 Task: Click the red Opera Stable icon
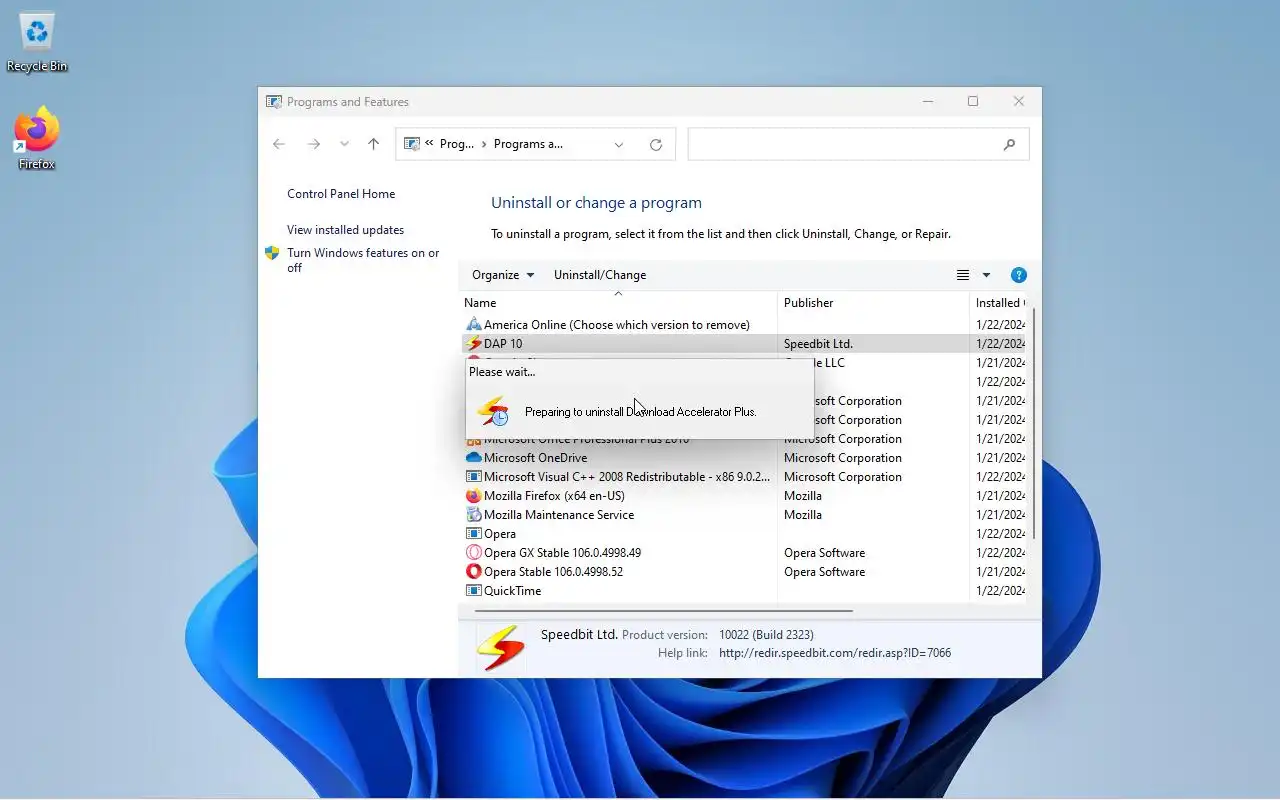pyautogui.click(x=474, y=572)
